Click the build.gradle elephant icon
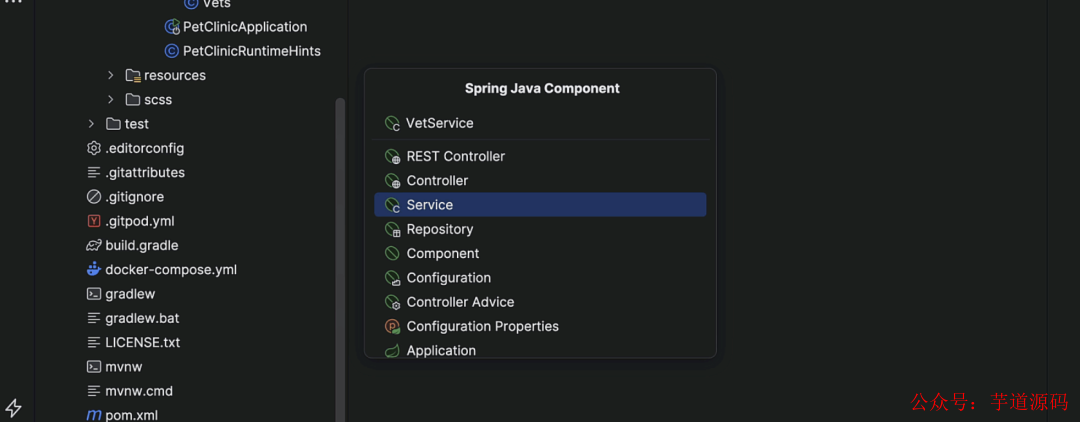The height and width of the screenshot is (422, 1080). pyautogui.click(x=94, y=245)
